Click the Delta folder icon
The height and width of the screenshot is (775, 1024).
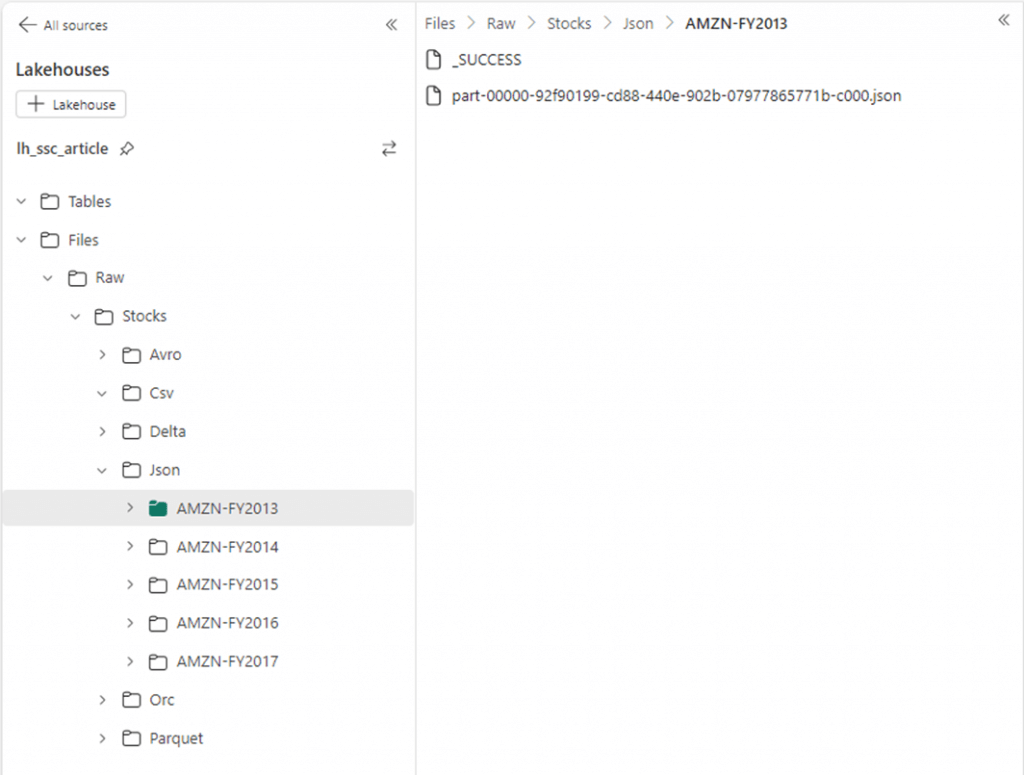(x=131, y=432)
